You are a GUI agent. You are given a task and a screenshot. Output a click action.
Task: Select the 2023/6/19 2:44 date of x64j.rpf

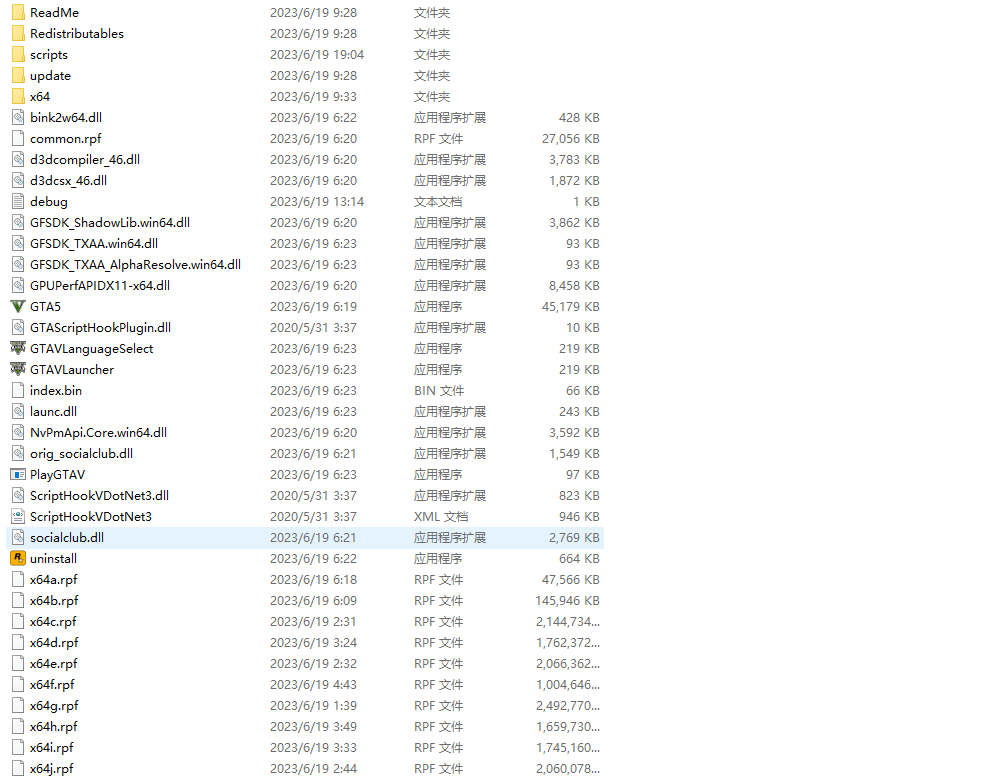click(313, 768)
